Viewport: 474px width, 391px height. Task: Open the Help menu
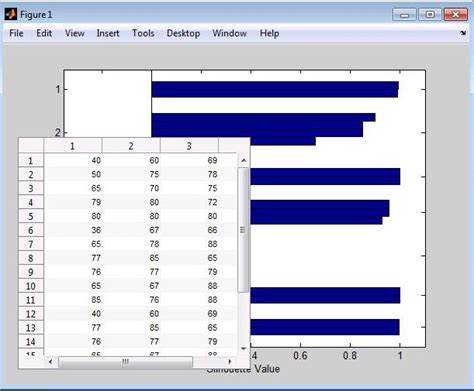[x=269, y=33]
